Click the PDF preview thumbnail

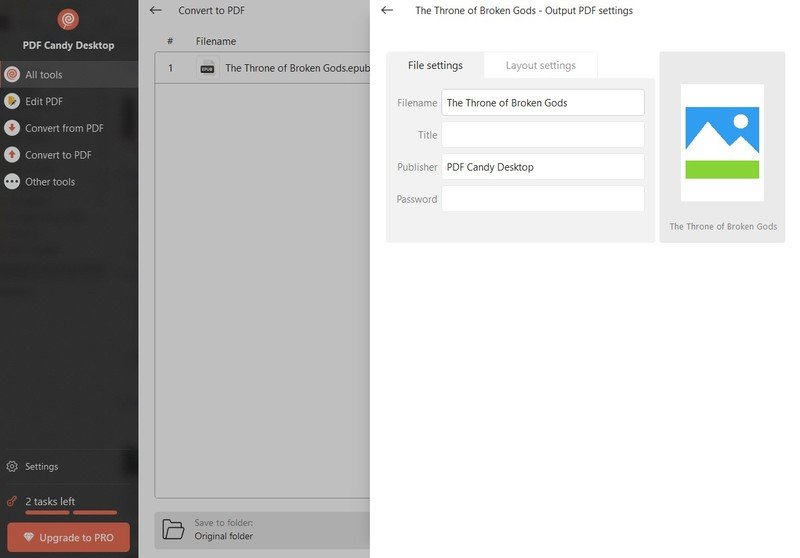click(722, 143)
